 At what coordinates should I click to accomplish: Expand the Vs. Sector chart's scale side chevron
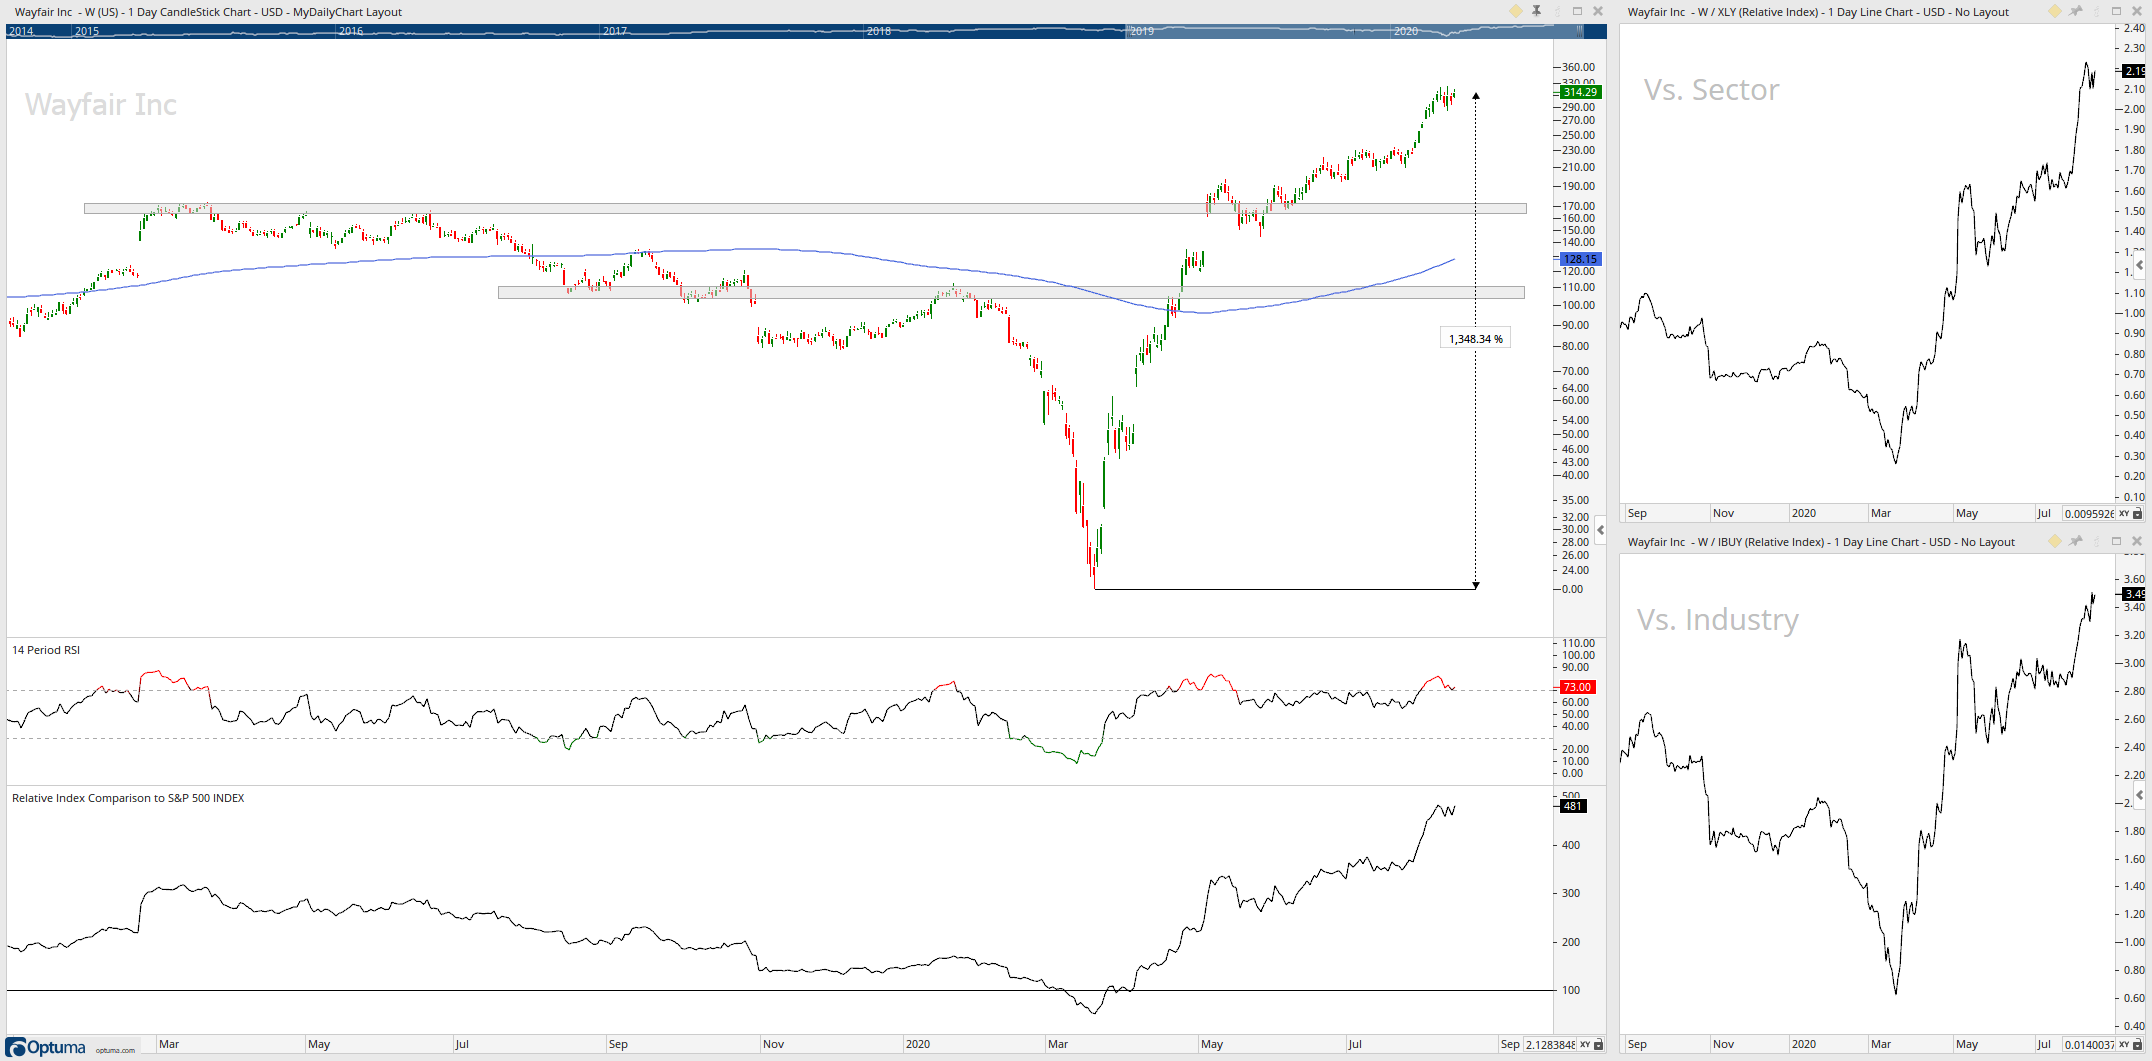[x=2140, y=265]
